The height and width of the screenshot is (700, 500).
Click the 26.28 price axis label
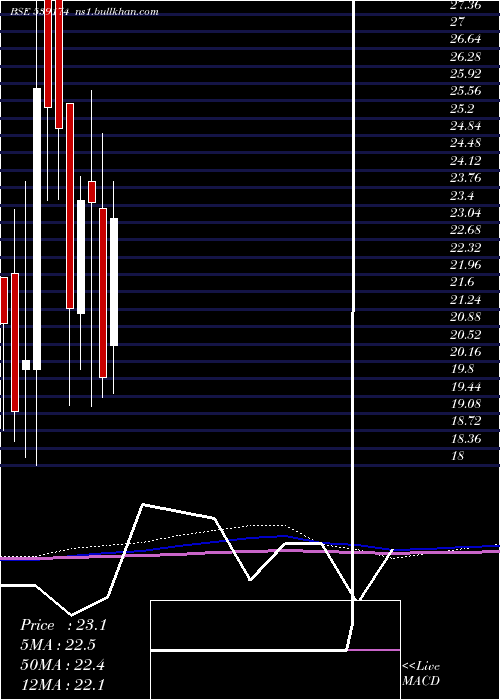[466, 57]
